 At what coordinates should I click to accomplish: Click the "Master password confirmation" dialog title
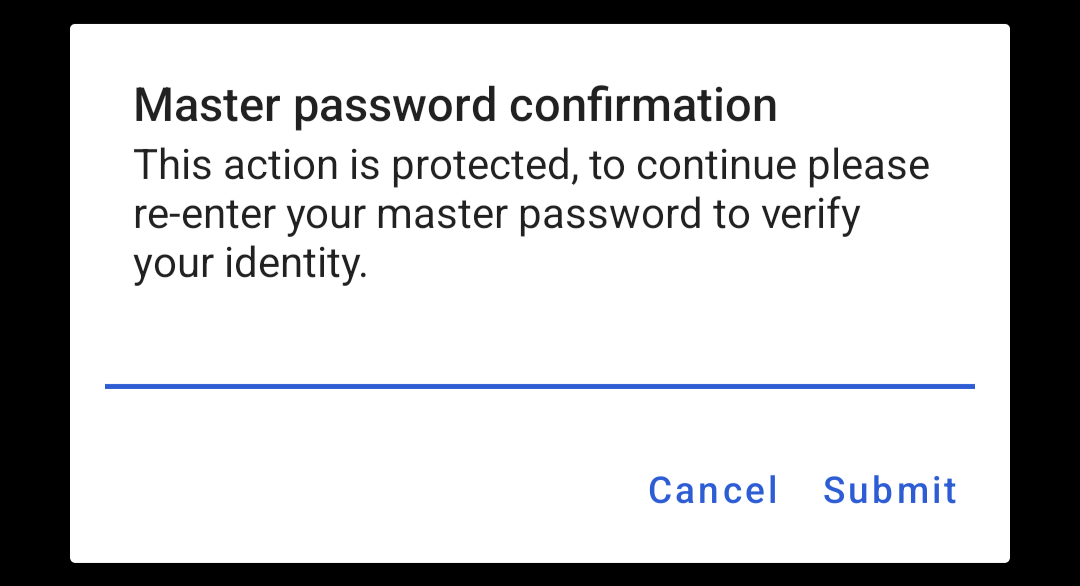coord(455,106)
